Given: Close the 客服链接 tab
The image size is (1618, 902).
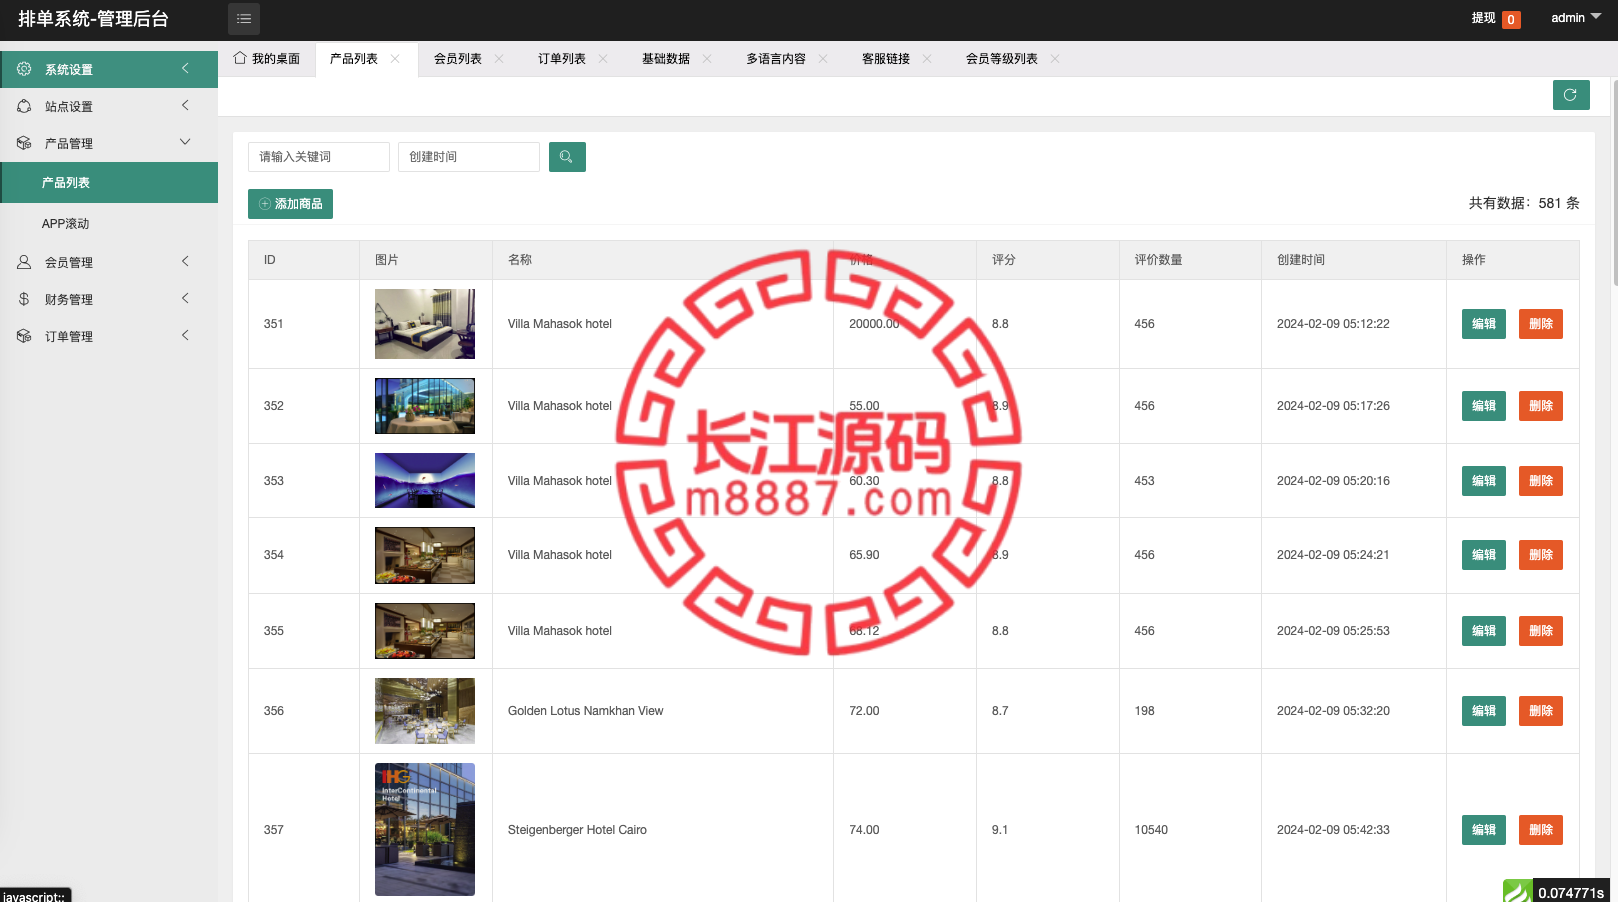Looking at the screenshot, I should 927,59.
